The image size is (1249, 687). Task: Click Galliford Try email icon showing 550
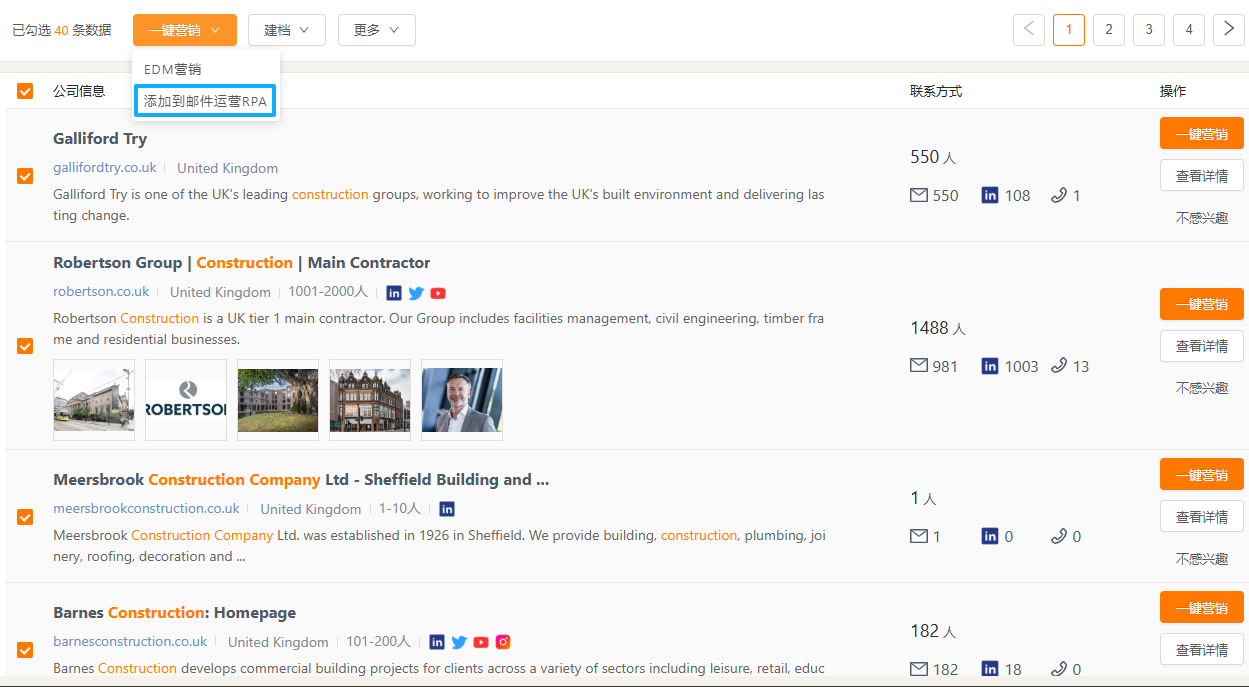[919, 195]
